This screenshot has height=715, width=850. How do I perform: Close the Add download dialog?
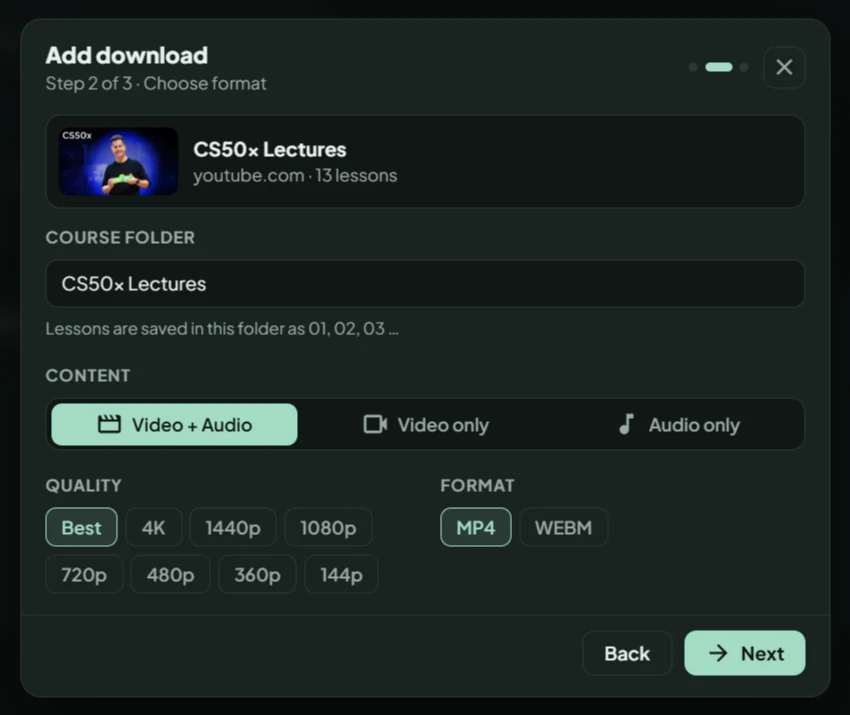coord(784,67)
